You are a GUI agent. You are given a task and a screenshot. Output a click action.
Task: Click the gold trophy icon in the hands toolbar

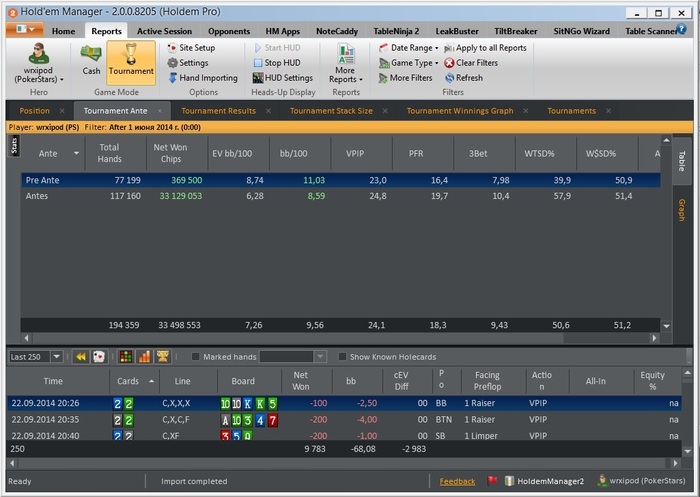(x=162, y=357)
